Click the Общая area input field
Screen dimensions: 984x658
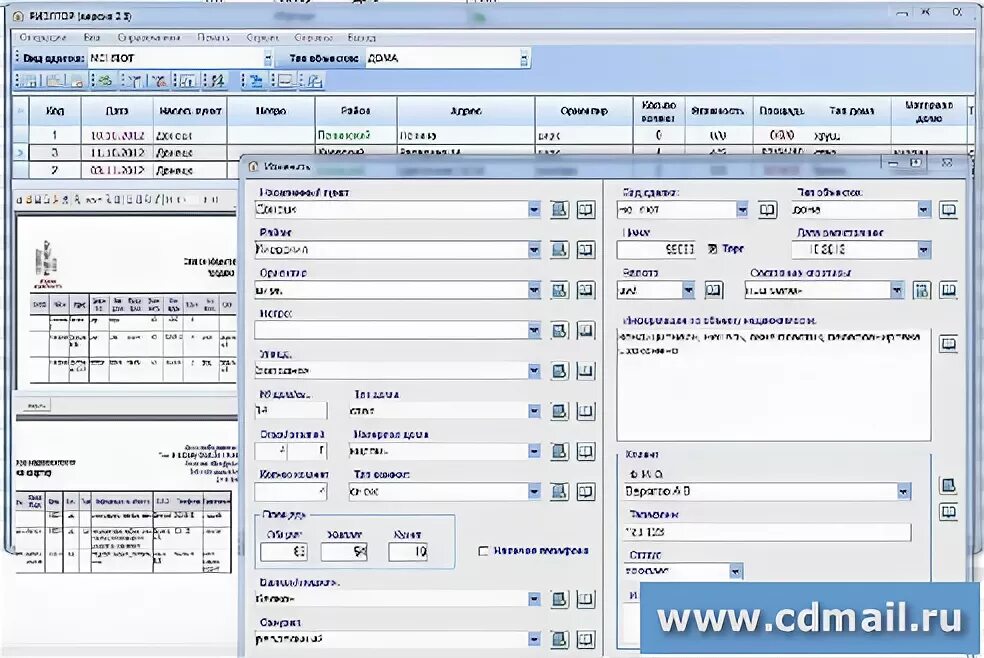283,552
